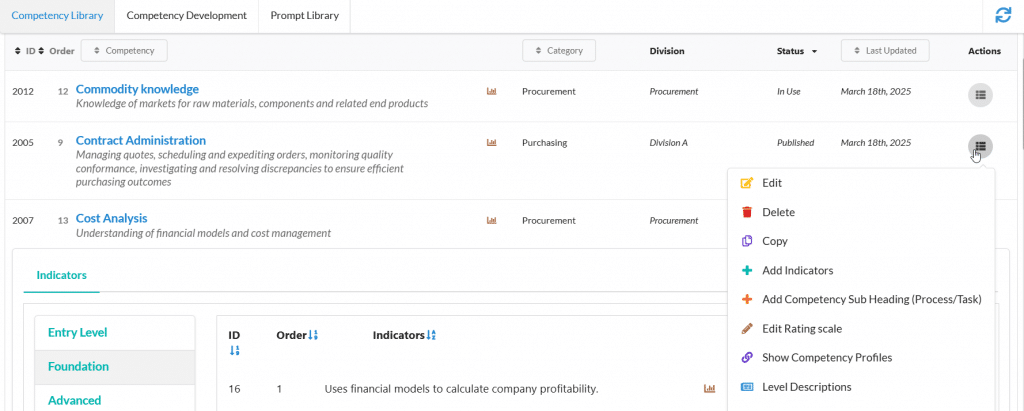
Task: Open the Last Updated sort dropdown
Action: click(885, 50)
